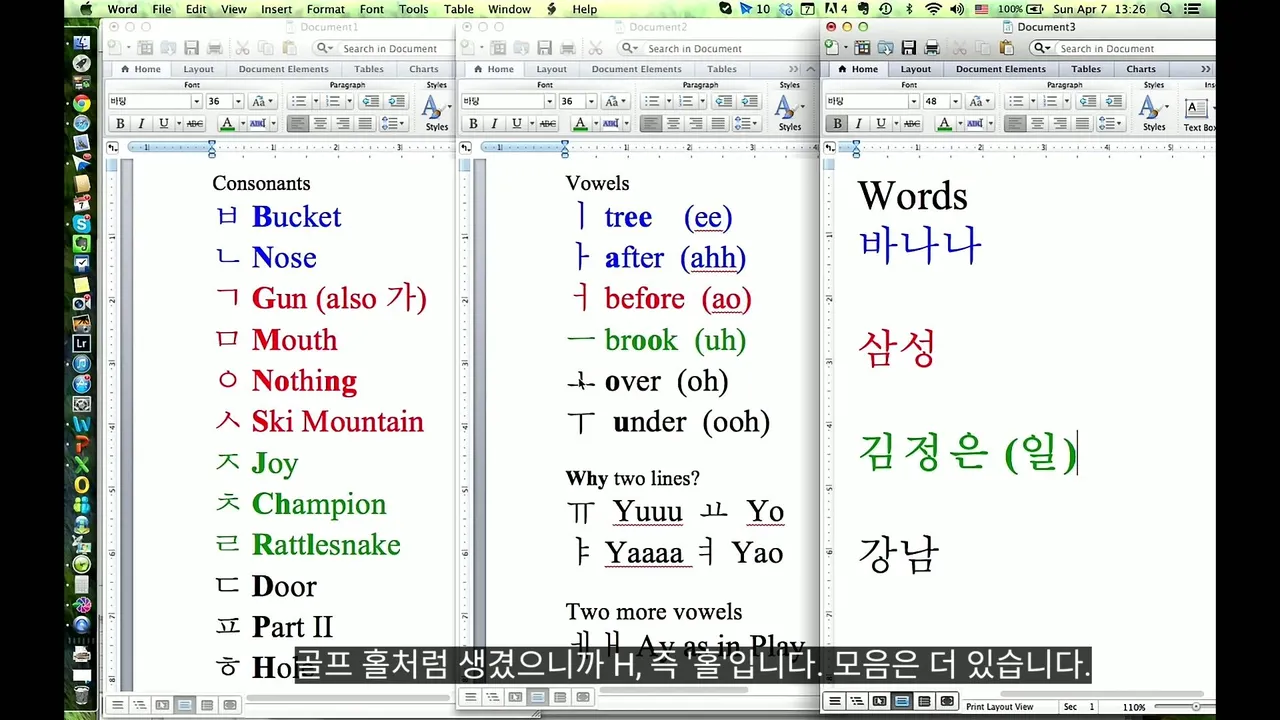Click Search in Document field in Document3
1280x720 pixels.
(x=1121, y=48)
